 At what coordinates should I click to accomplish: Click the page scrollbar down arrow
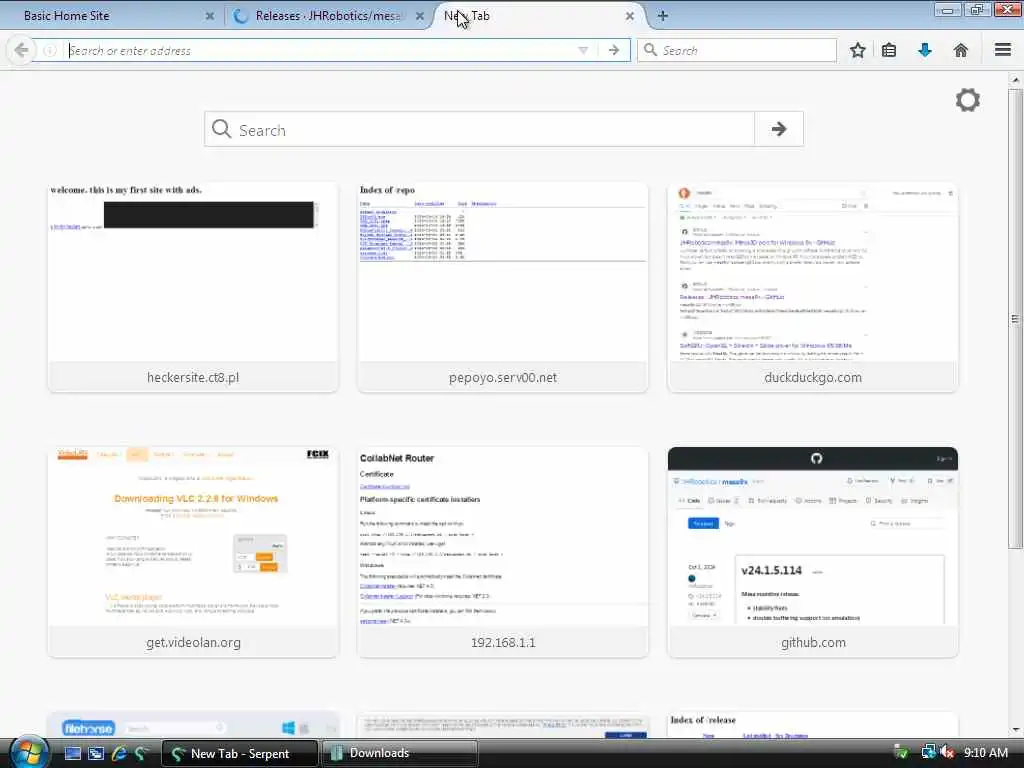1016,730
